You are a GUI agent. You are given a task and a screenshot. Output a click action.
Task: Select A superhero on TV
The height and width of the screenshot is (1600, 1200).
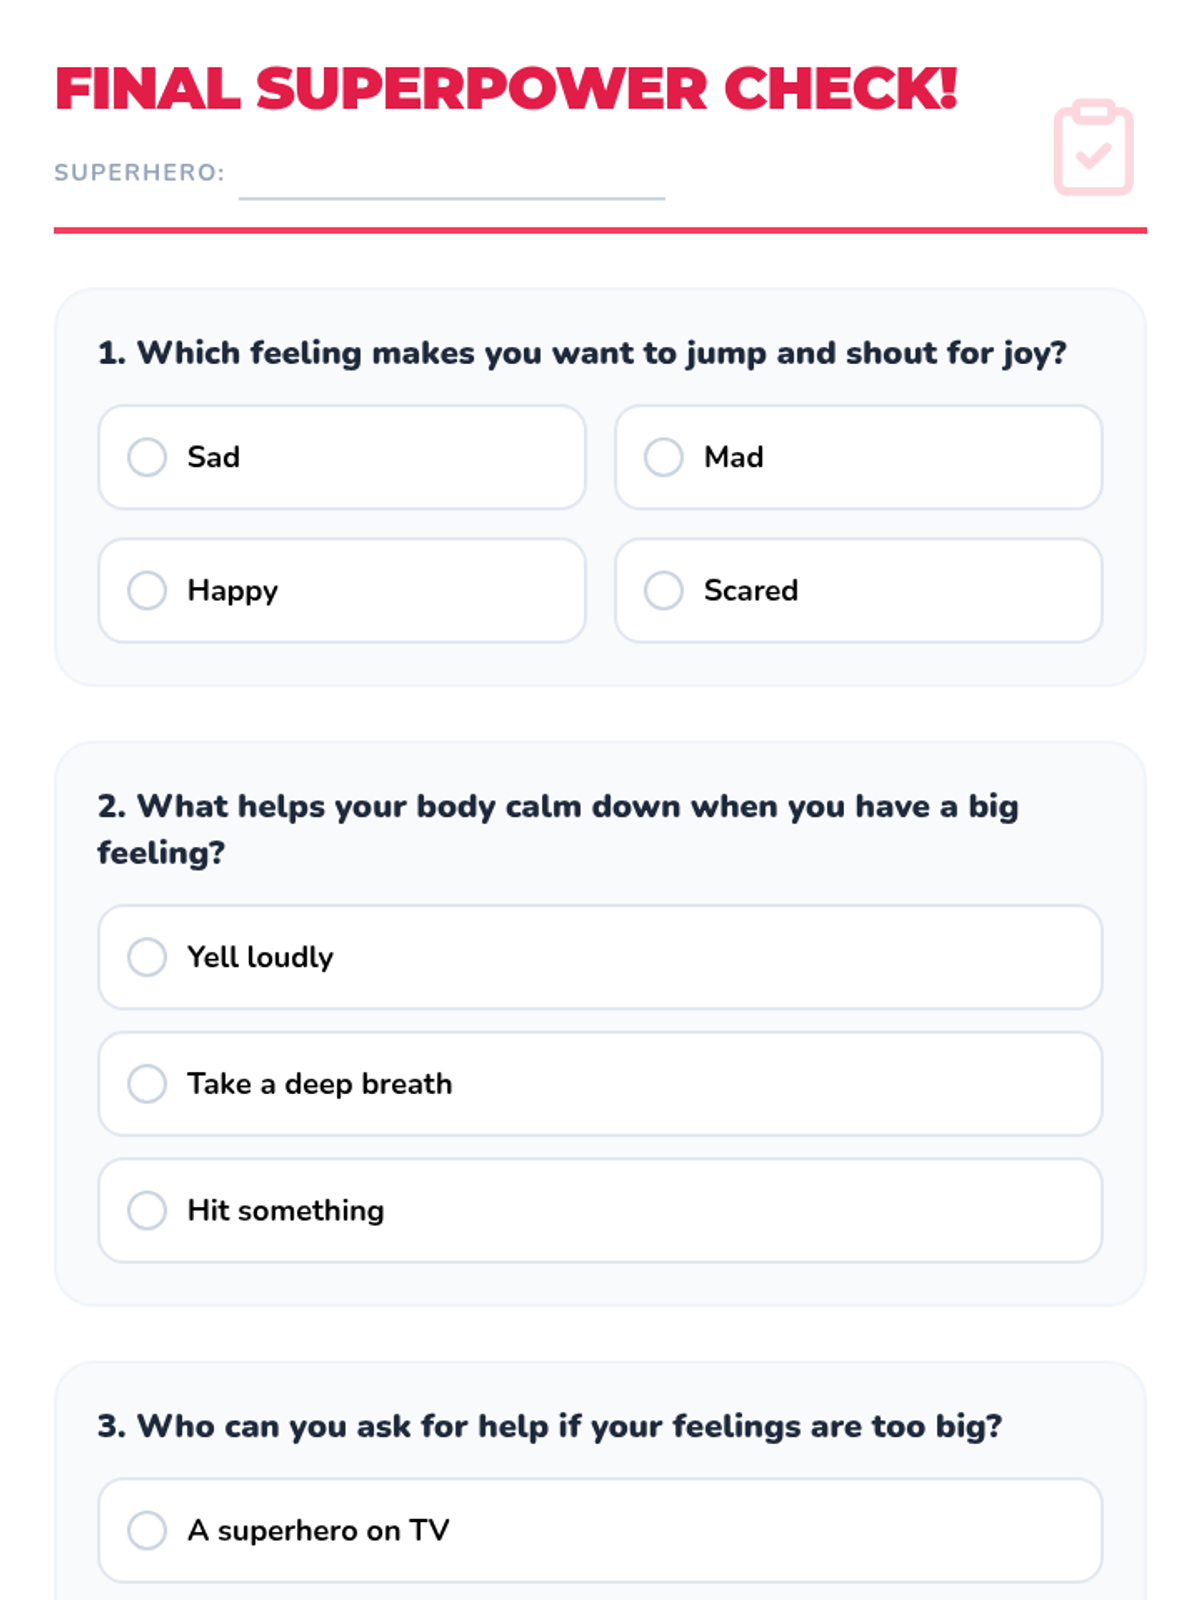147,1530
